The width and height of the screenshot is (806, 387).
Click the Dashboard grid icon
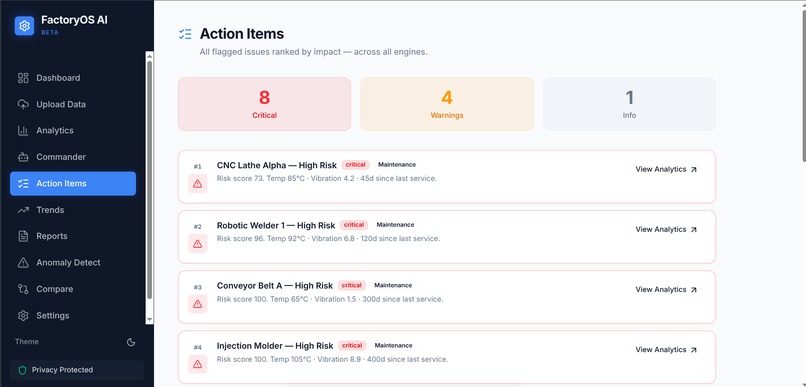(x=23, y=78)
